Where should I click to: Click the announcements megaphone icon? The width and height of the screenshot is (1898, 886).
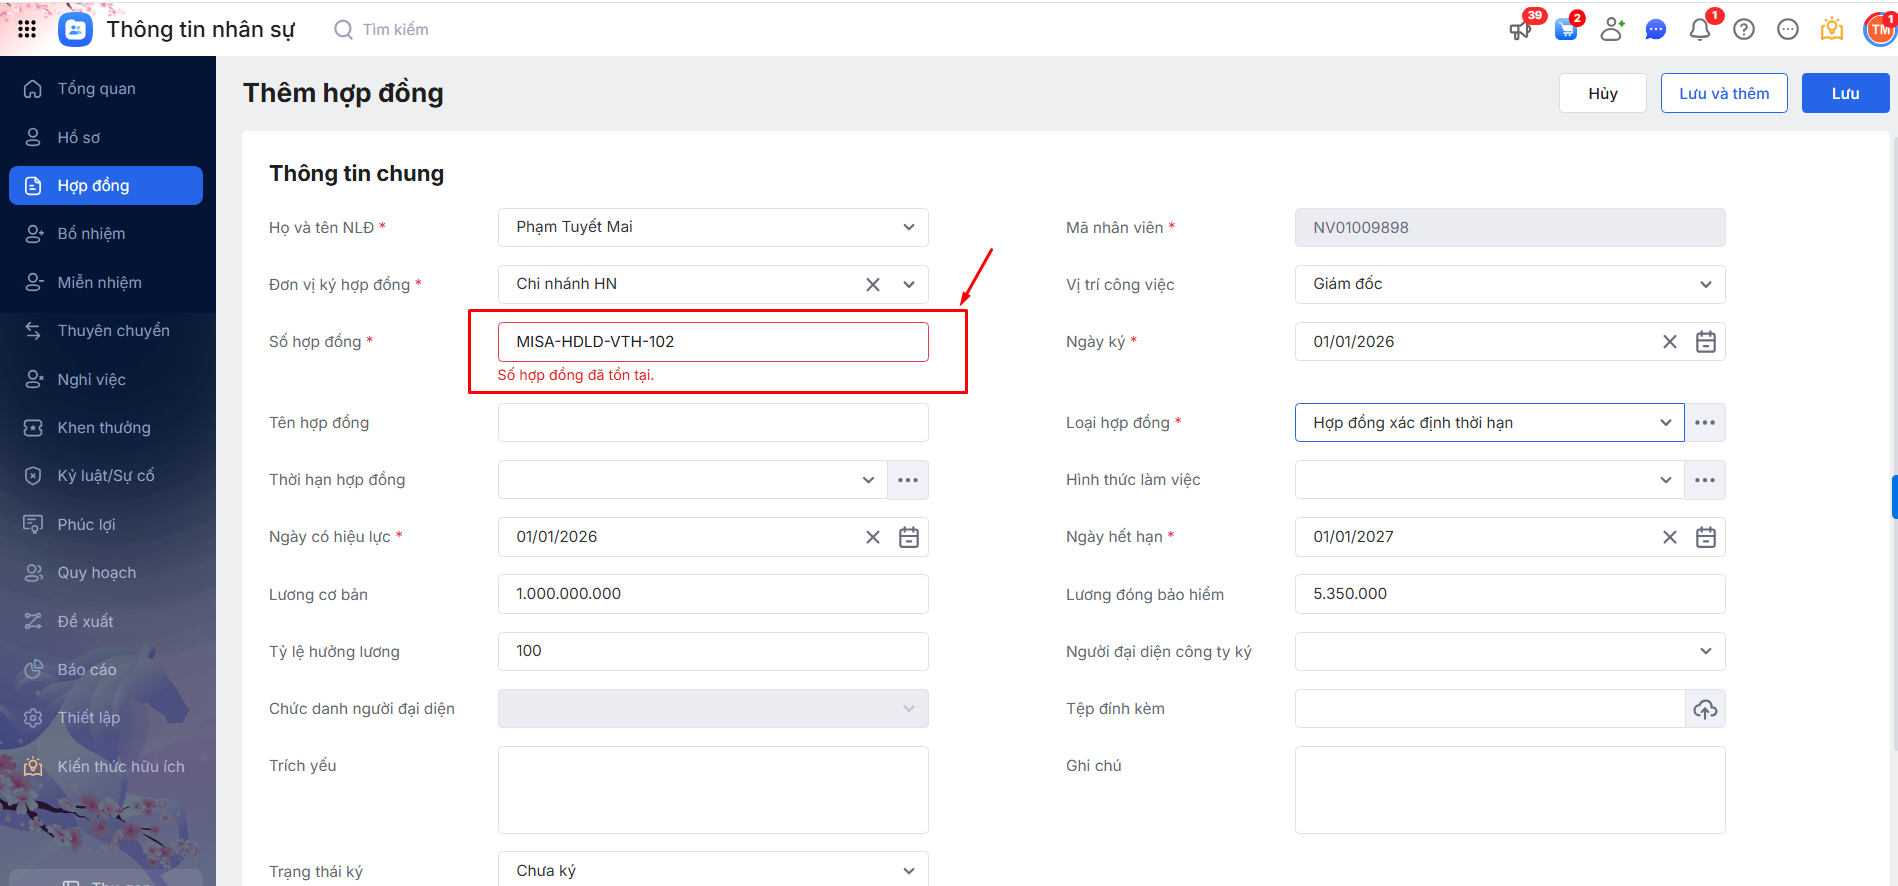point(1520,30)
